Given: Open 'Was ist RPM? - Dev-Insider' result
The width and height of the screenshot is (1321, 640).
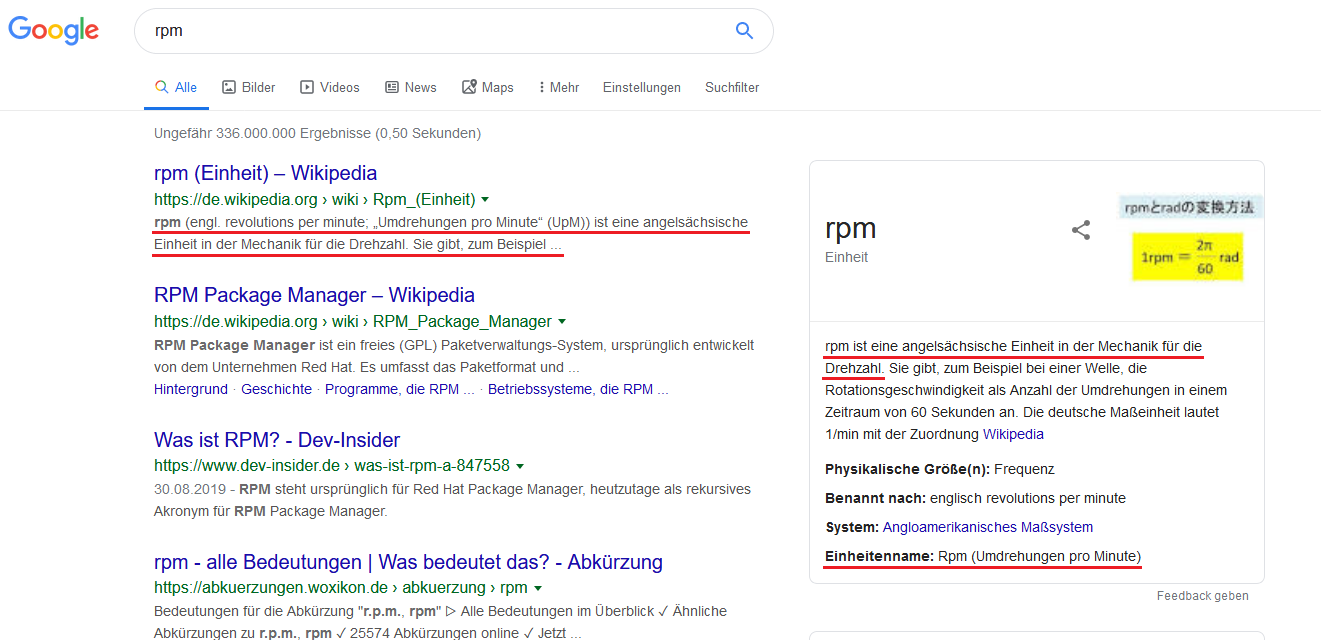Looking at the screenshot, I should (x=277, y=440).
